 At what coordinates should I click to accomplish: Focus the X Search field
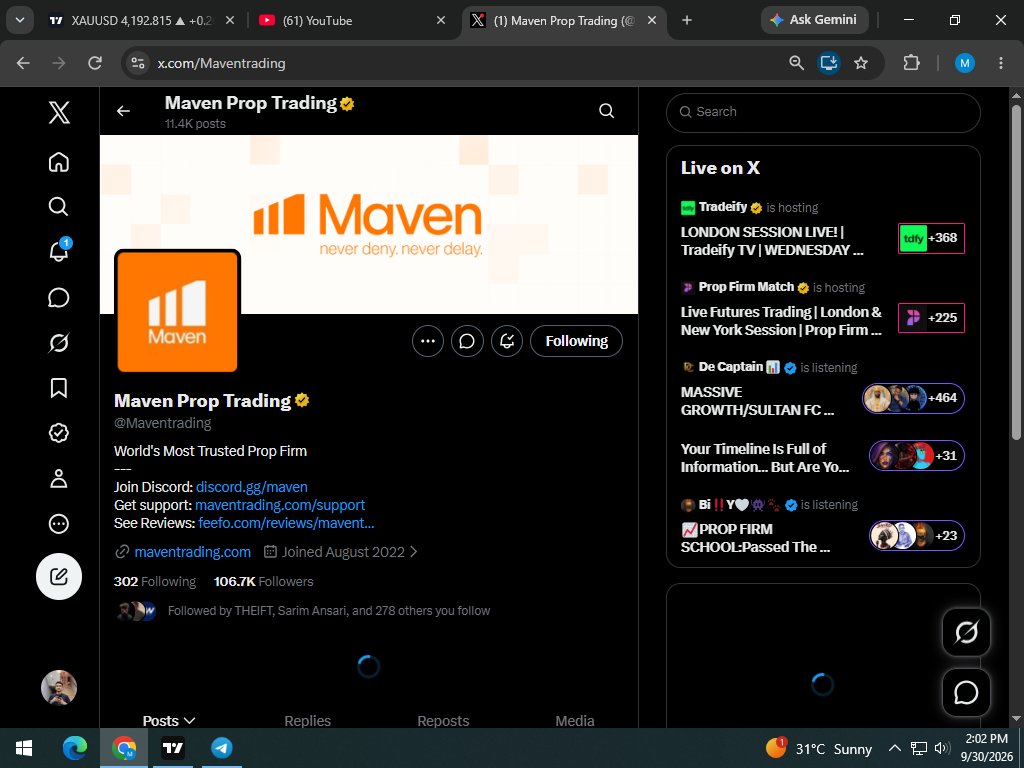click(x=823, y=112)
